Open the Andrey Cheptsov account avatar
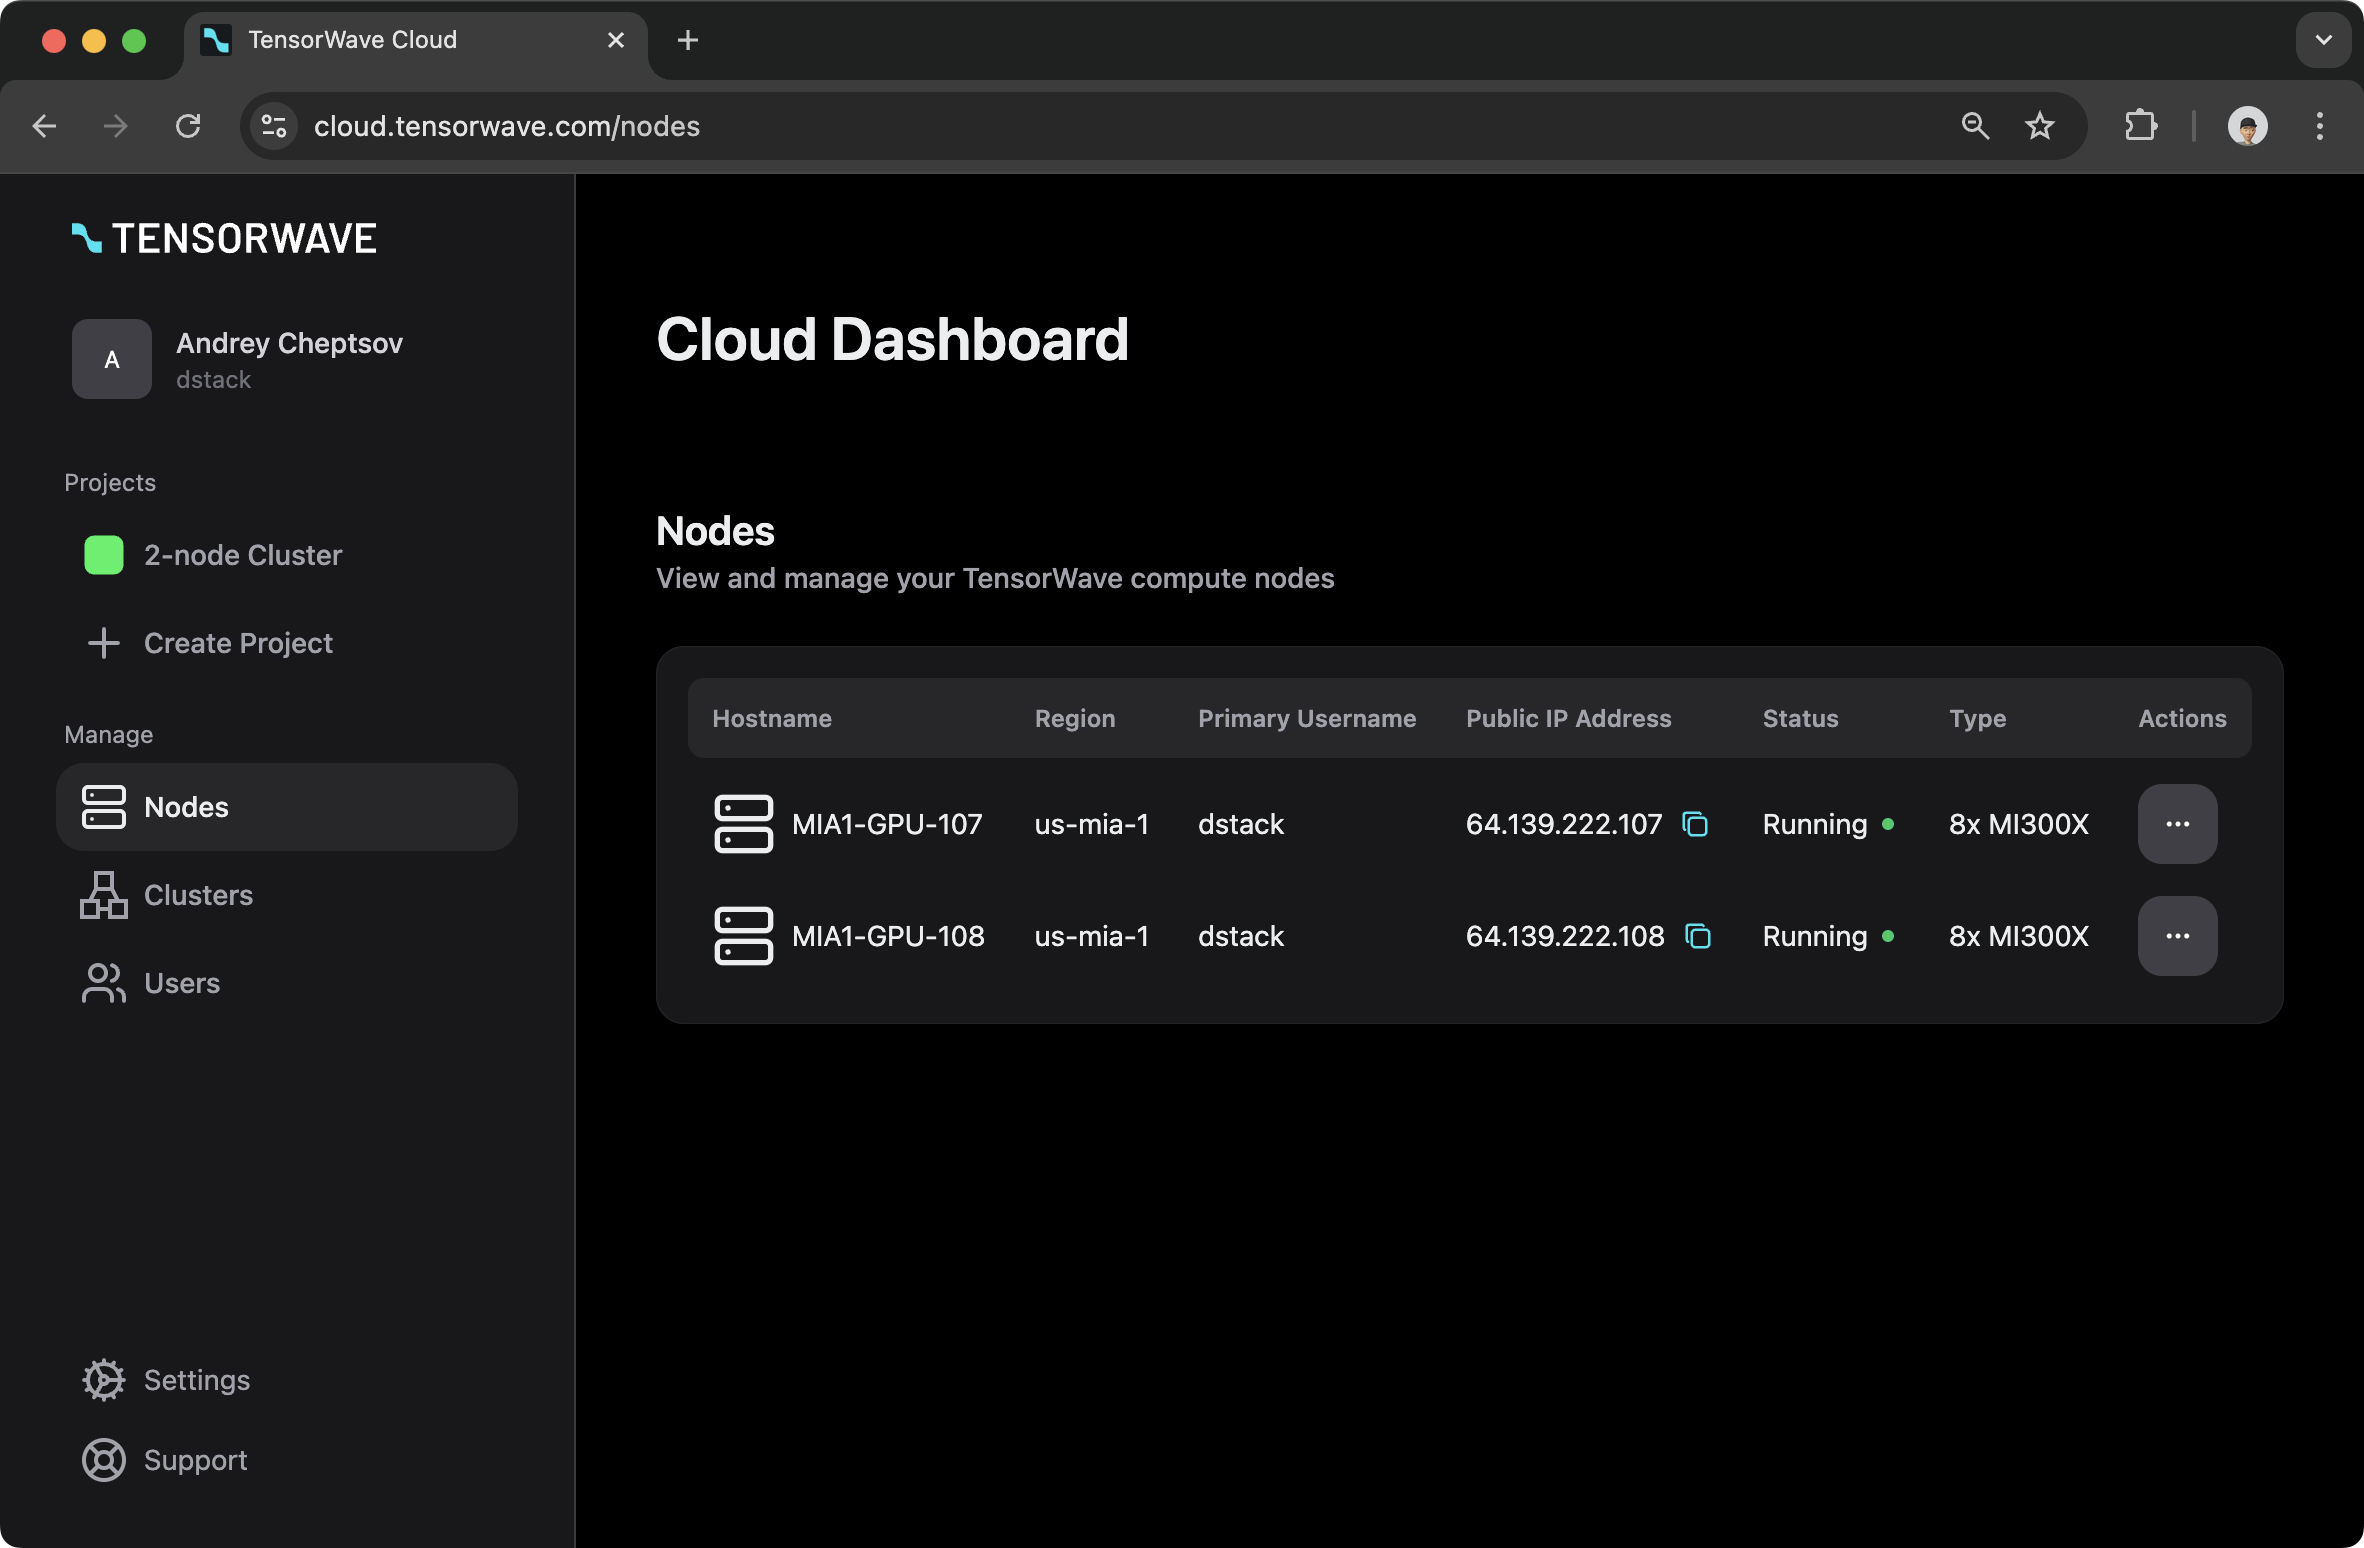Image resolution: width=2364 pixels, height=1548 pixels. [x=112, y=359]
